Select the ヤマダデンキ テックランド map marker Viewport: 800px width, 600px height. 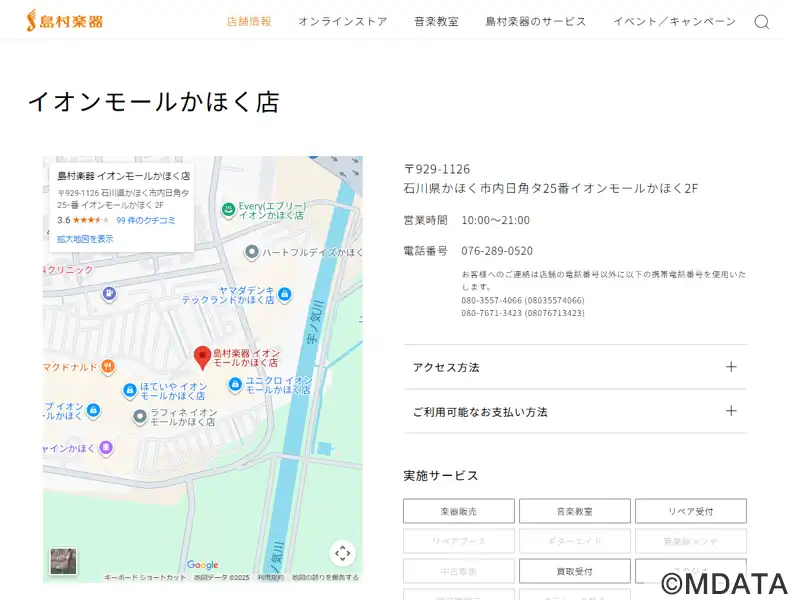[x=285, y=294]
